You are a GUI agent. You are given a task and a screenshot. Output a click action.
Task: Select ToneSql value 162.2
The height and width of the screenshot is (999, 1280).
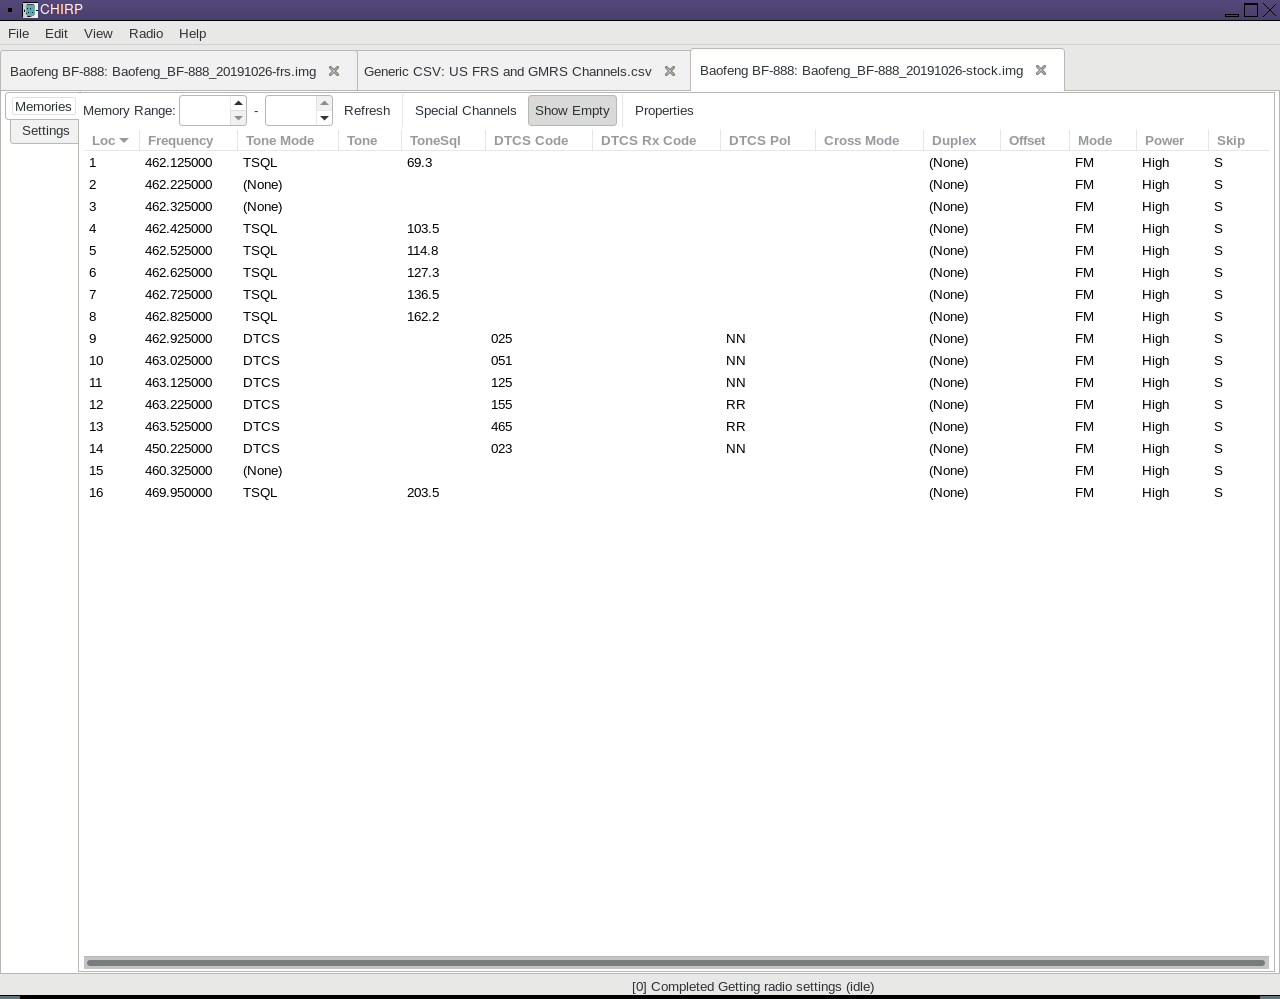tap(423, 316)
